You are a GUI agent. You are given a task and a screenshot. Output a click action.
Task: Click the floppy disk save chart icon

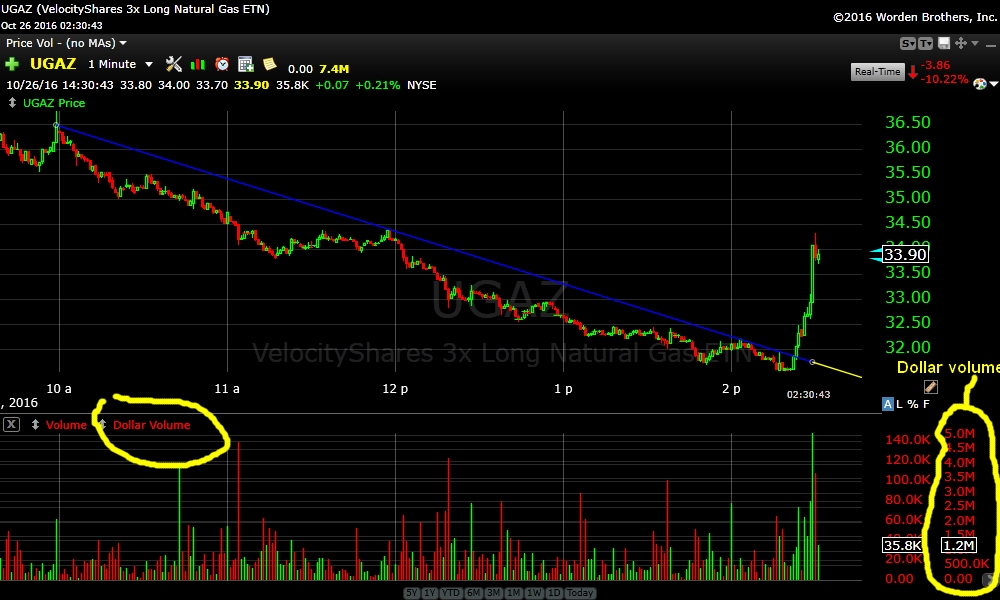click(x=944, y=43)
